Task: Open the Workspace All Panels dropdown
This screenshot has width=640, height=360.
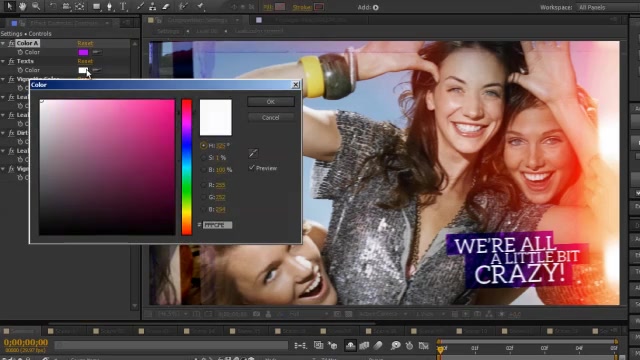Action: pyautogui.click(x=607, y=7)
